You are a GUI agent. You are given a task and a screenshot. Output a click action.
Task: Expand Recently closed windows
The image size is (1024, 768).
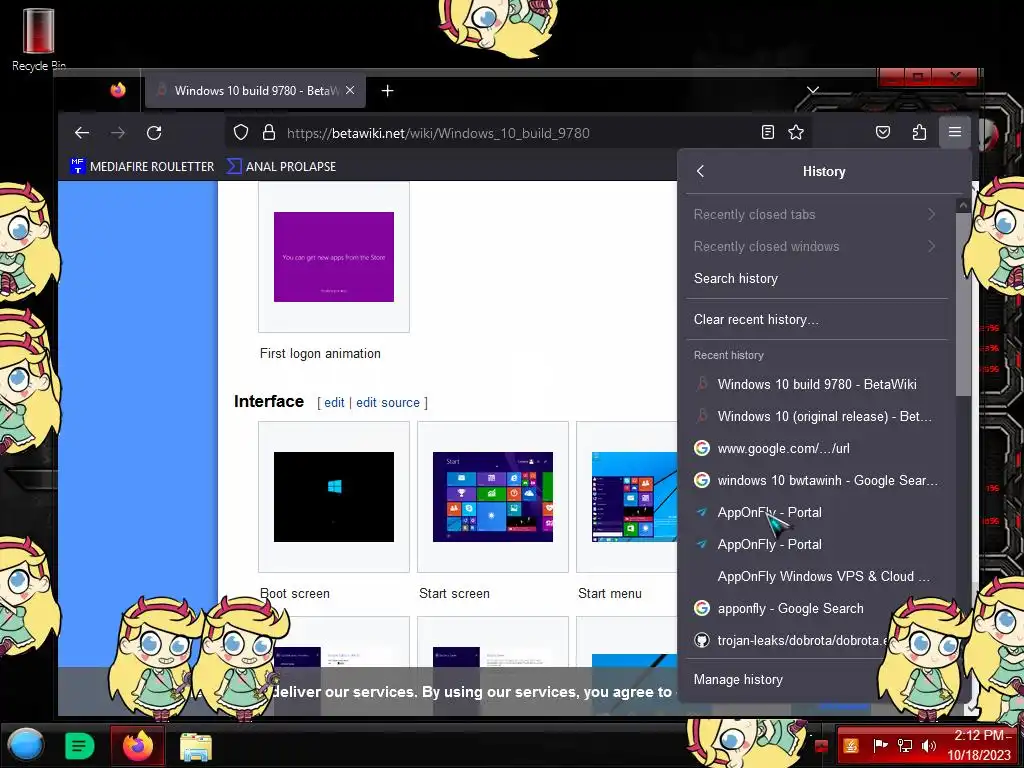pyautogui.click(x=816, y=246)
